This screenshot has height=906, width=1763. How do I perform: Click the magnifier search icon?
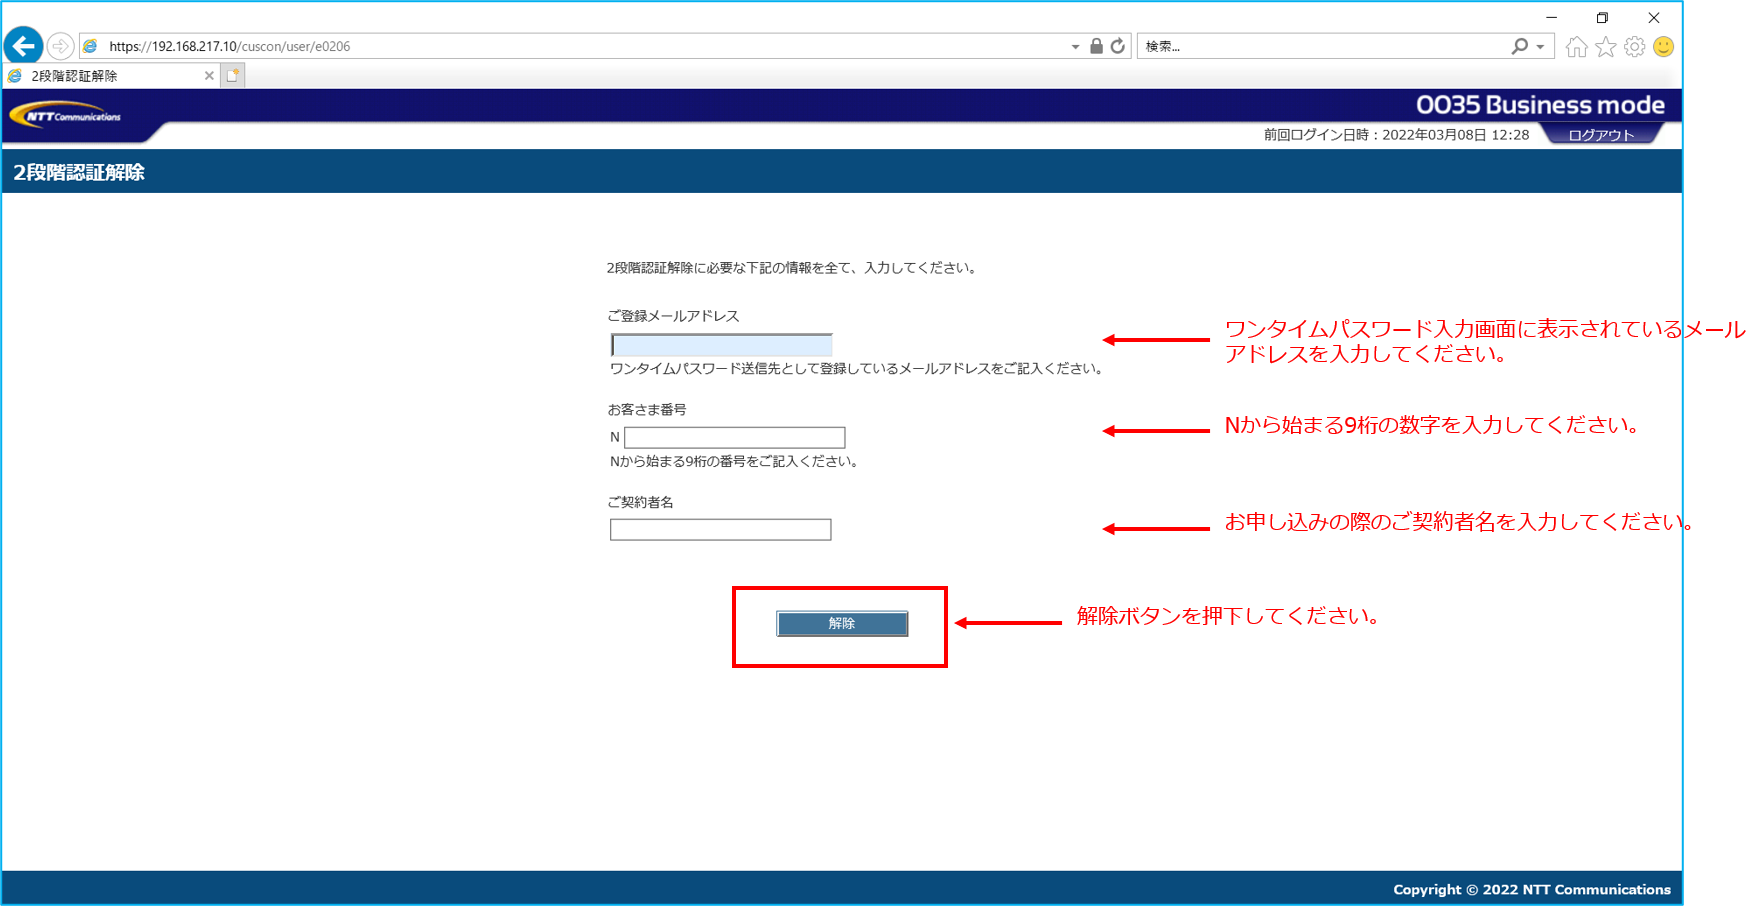click(x=1519, y=46)
